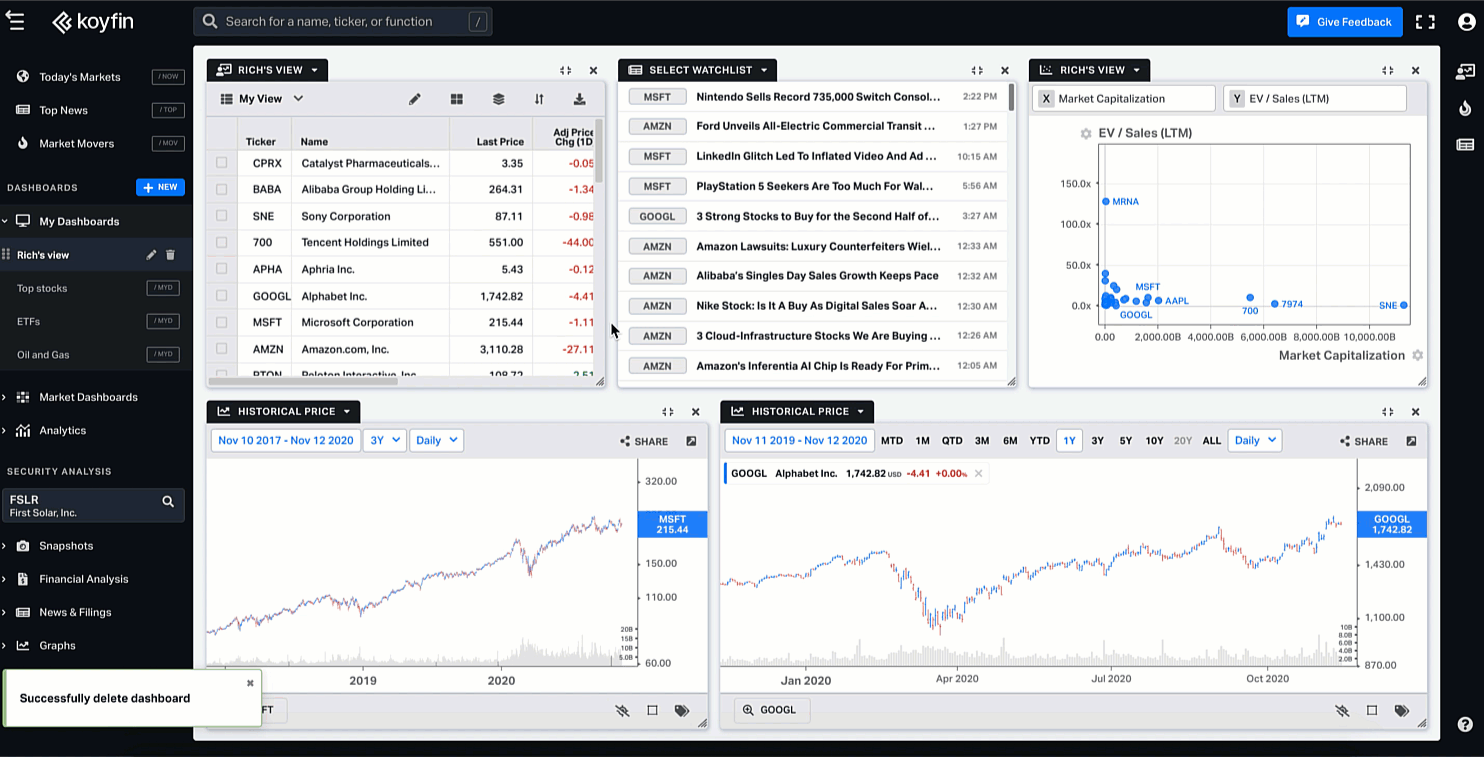The height and width of the screenshot is (757, 1484).
Task: Check the APHA row checkbox
Action: [x=221, y=269]
